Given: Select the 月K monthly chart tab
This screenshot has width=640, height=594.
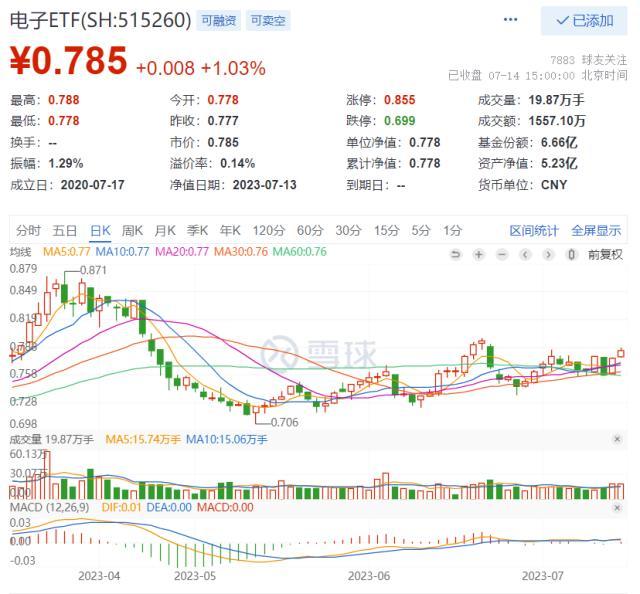Looking at the screenshot, I should pyautogui.click(x=164, y=231).
